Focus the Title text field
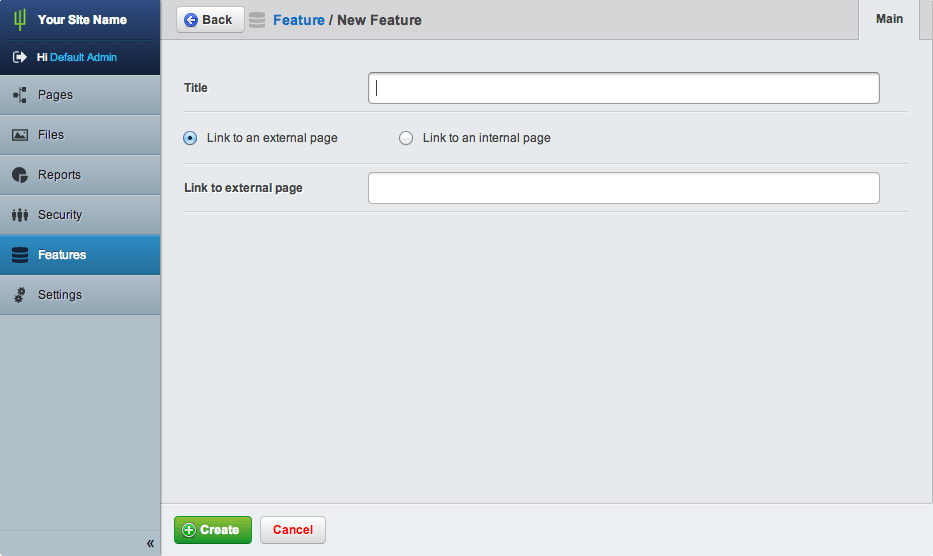 (x=623, y=88)
